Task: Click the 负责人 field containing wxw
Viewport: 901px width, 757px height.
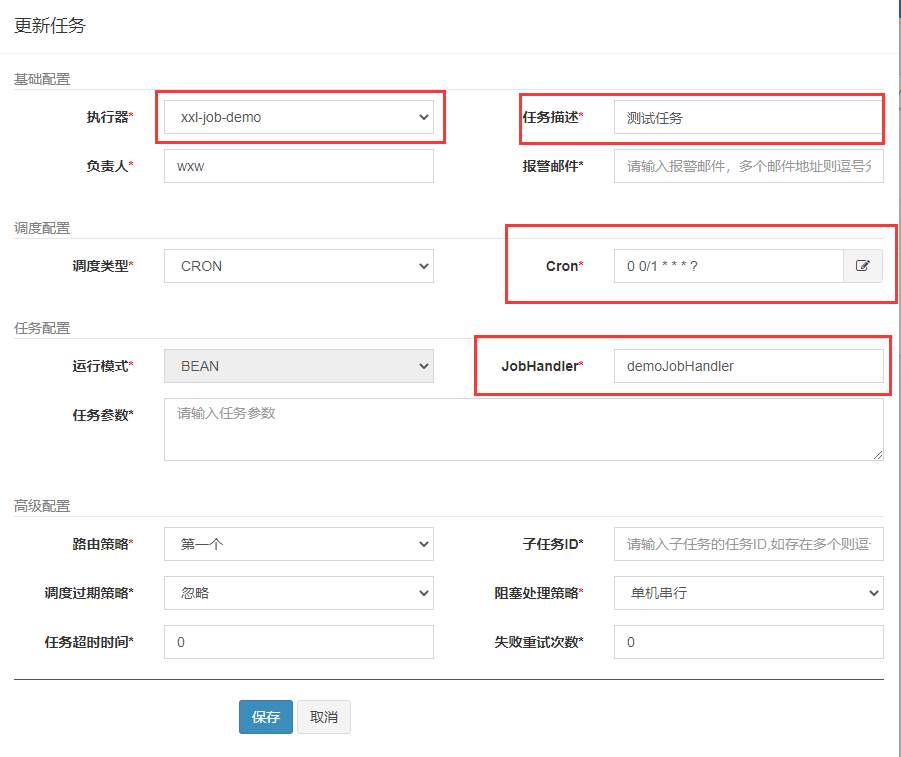Action: point(299,166)
